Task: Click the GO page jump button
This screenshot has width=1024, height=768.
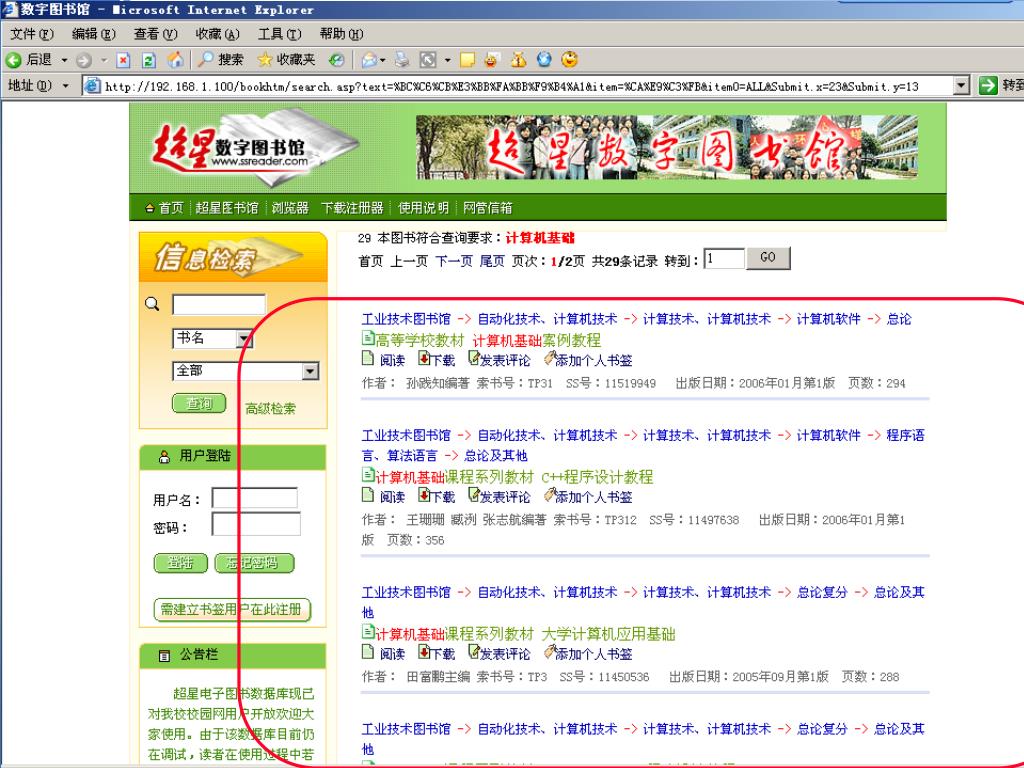Action: [768, 258]
